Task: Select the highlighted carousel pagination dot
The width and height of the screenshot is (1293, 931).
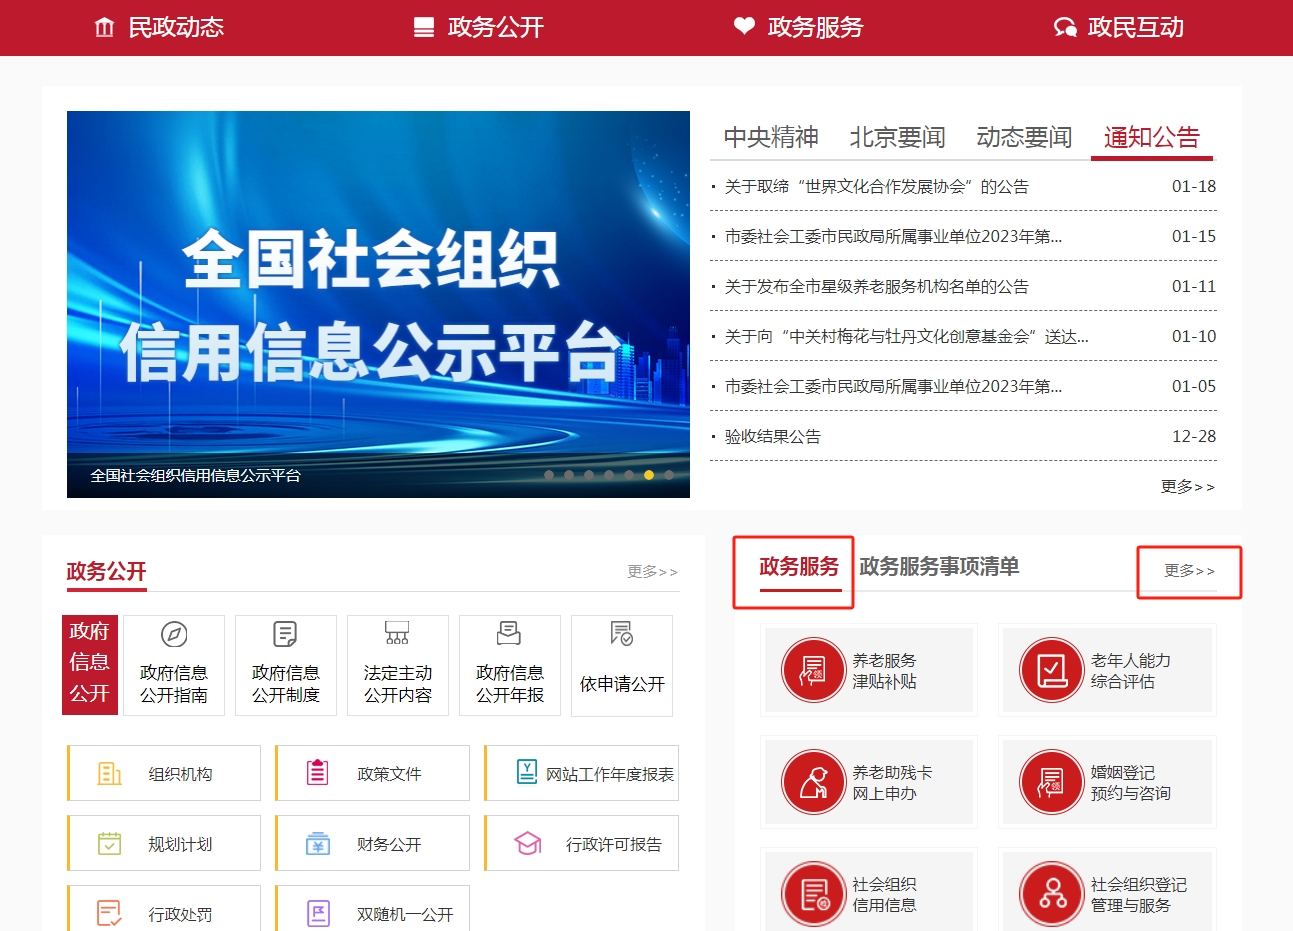Action: (x=648, y=476)
